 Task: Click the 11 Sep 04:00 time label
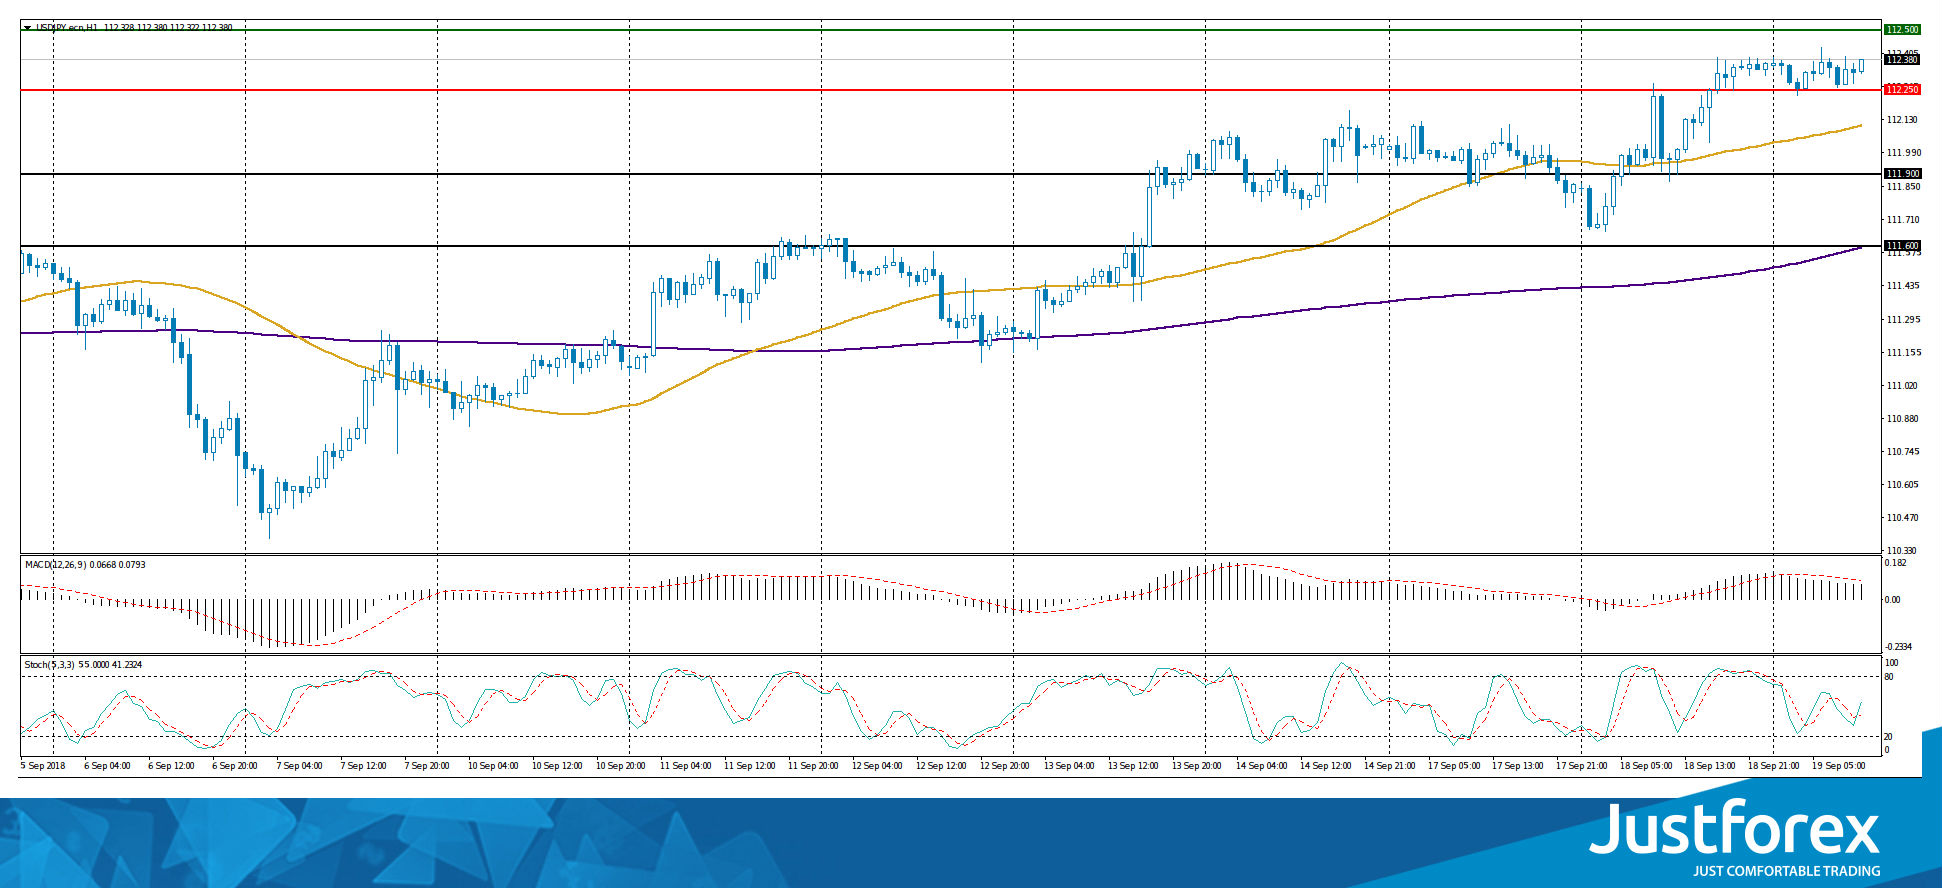click(685, 766)
